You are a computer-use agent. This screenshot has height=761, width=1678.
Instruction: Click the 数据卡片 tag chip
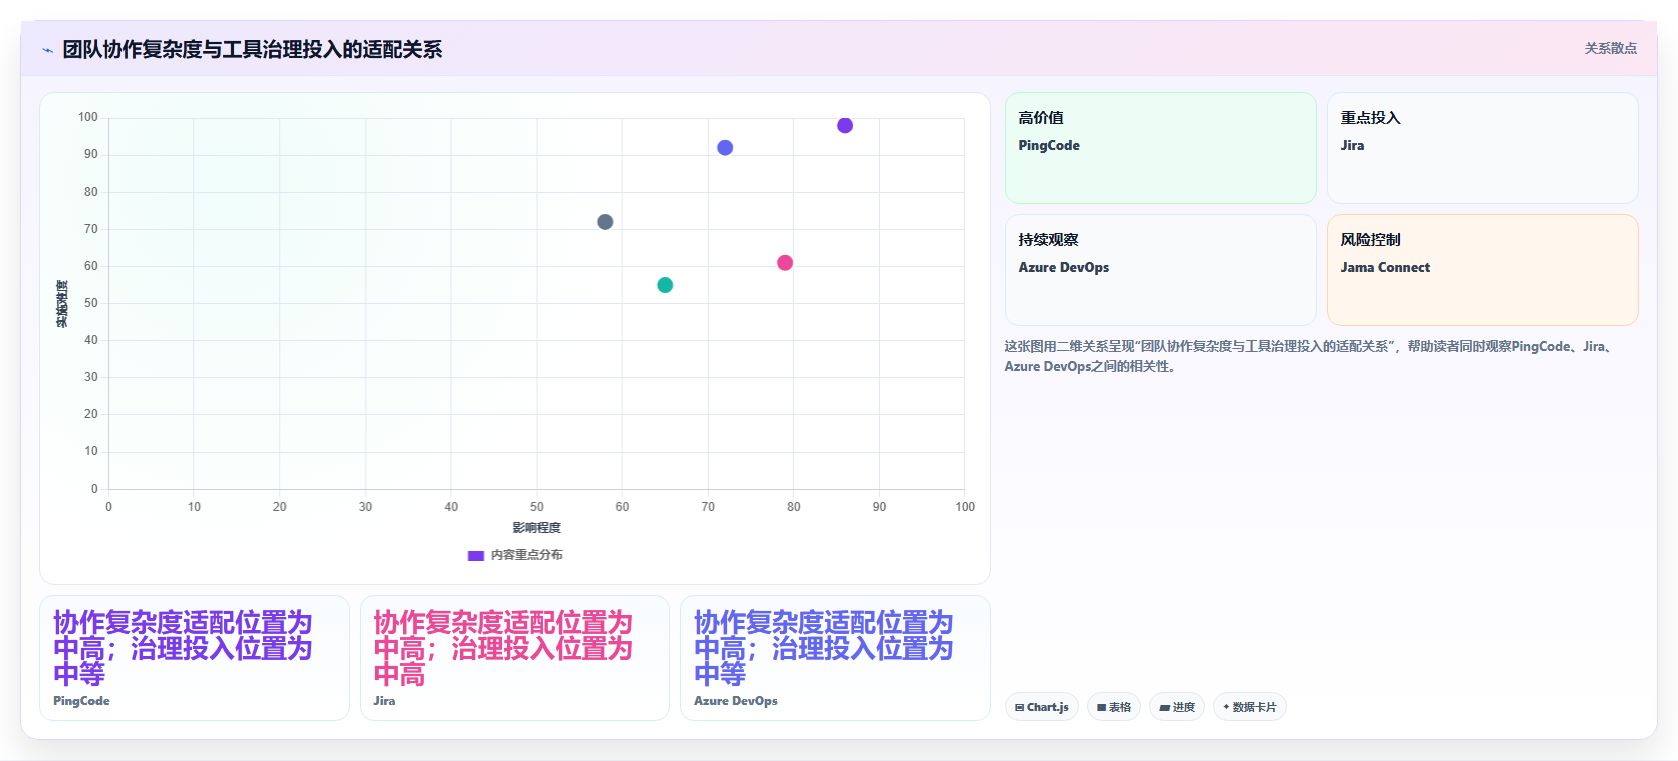tap(1249, 707)
